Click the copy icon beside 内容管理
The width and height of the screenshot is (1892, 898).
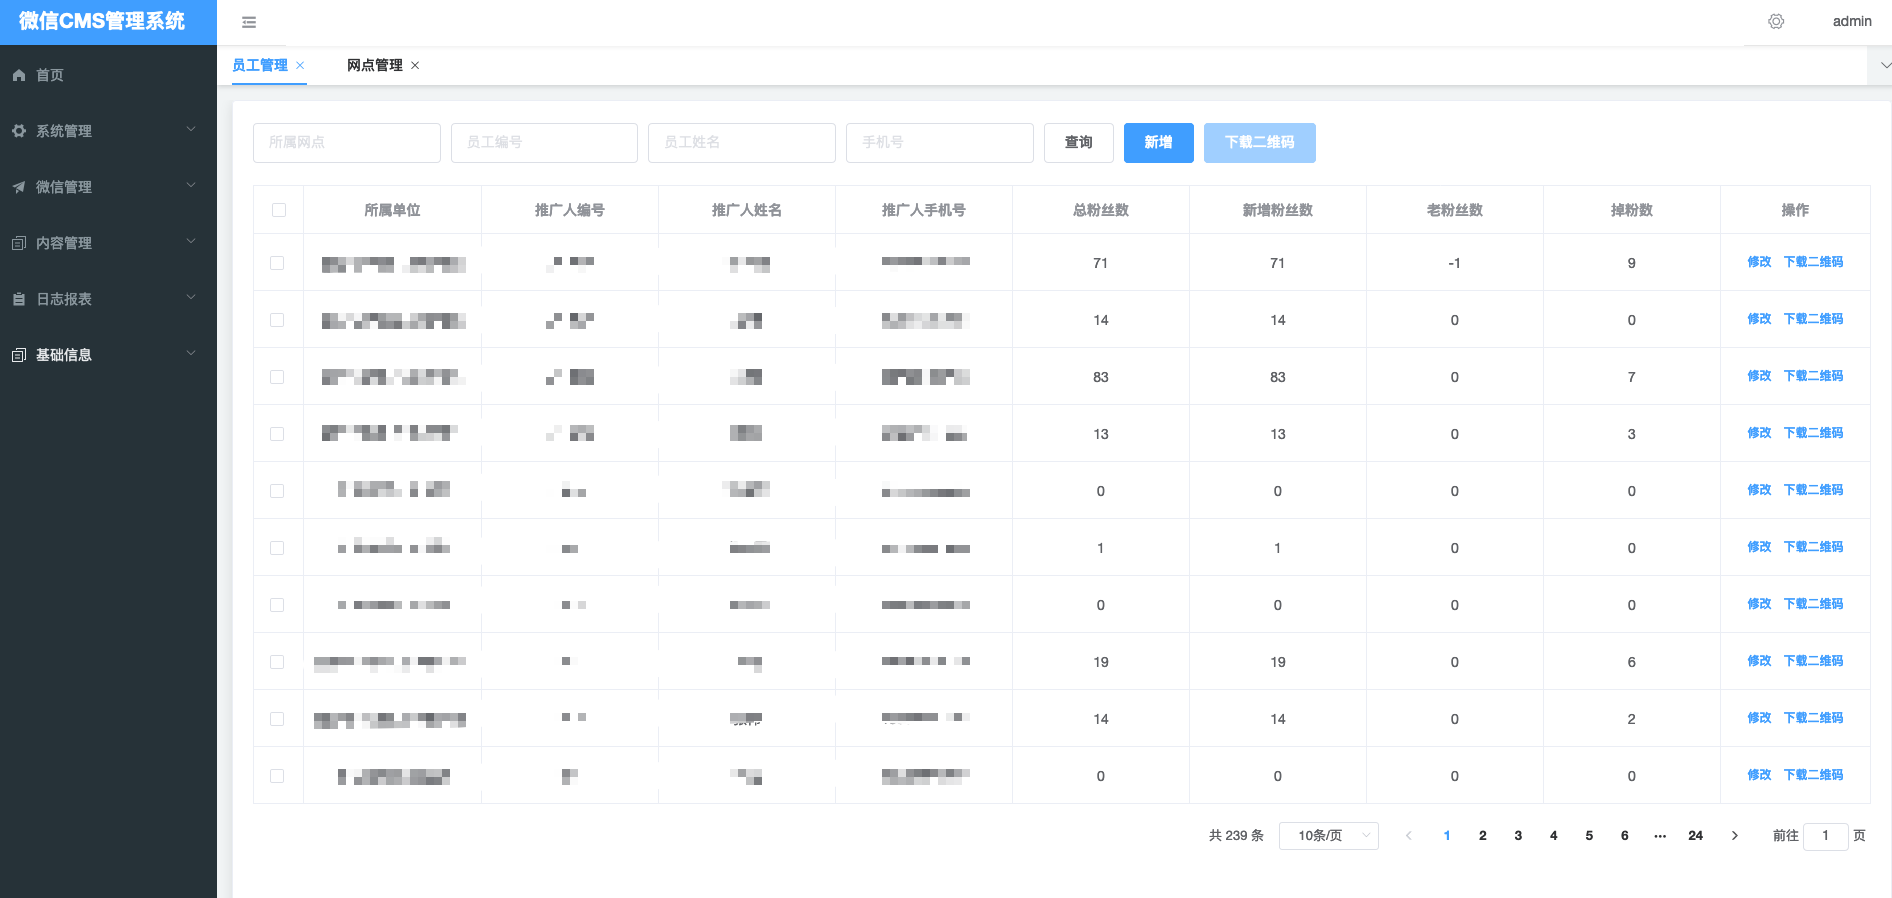coord(19,243)
